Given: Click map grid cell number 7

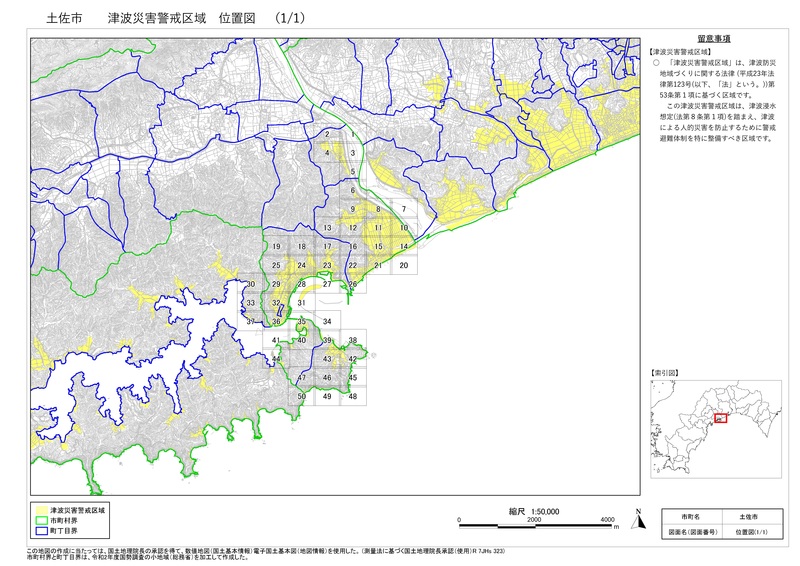Looking at the screenshot, I should 403,209.
